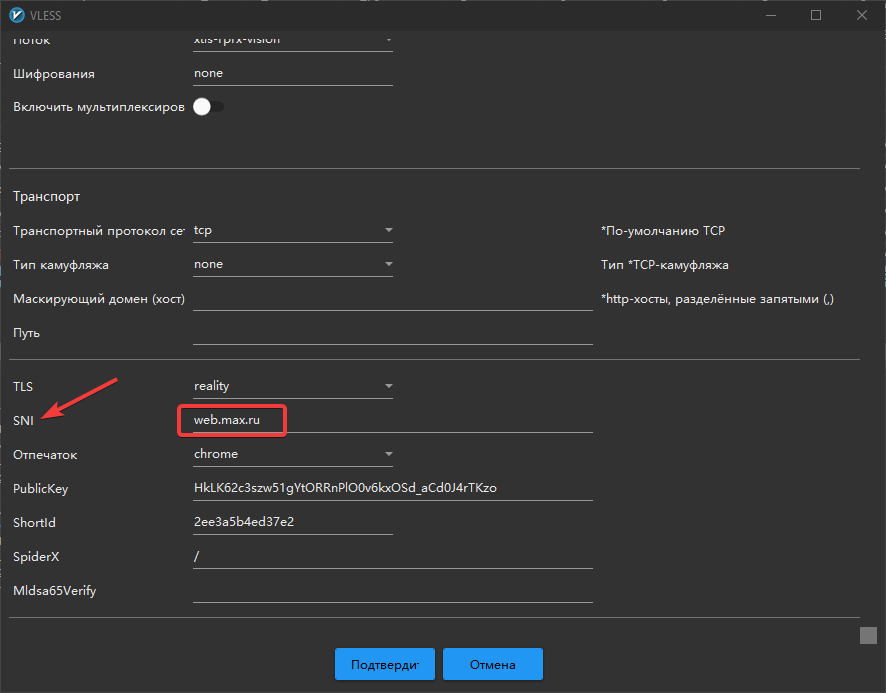Click the PublicKey input field
Viewport: 886px width, 693px height.
pos(393,488)
